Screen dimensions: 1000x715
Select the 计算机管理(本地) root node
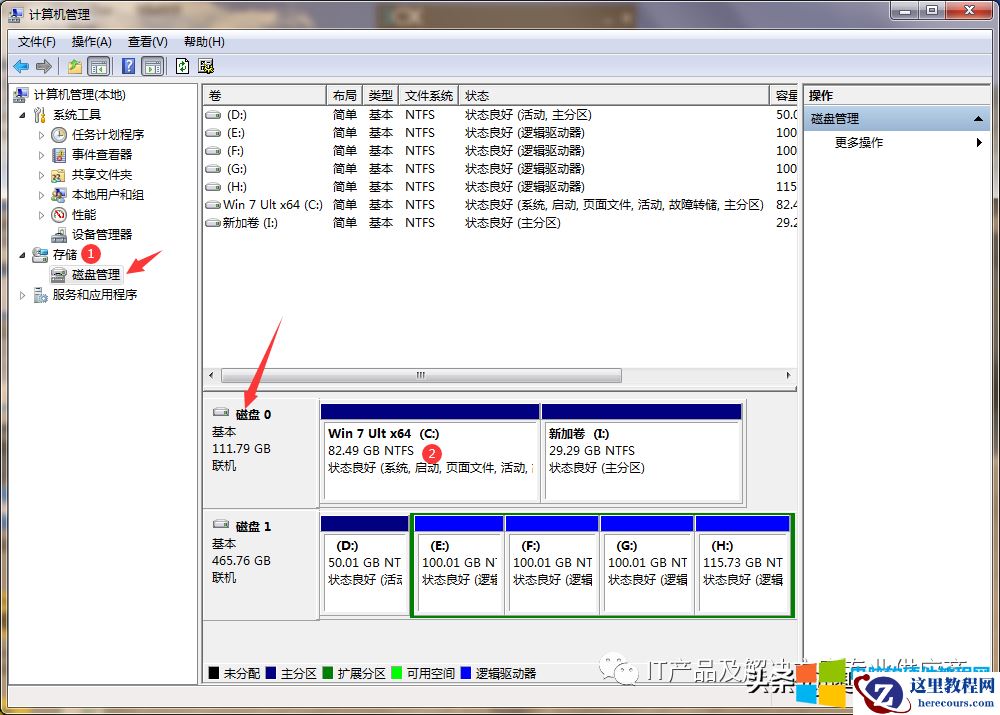[x=80, y=95]
